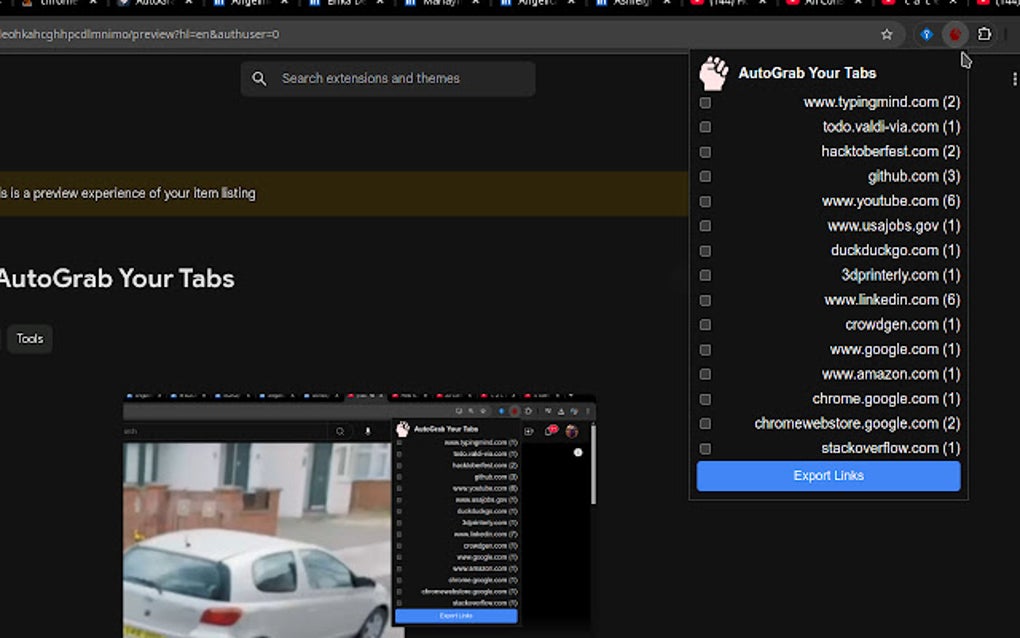Enable the github.com checkbox
Viewport: 1020px width, 638px height.
tap(705, 176)
